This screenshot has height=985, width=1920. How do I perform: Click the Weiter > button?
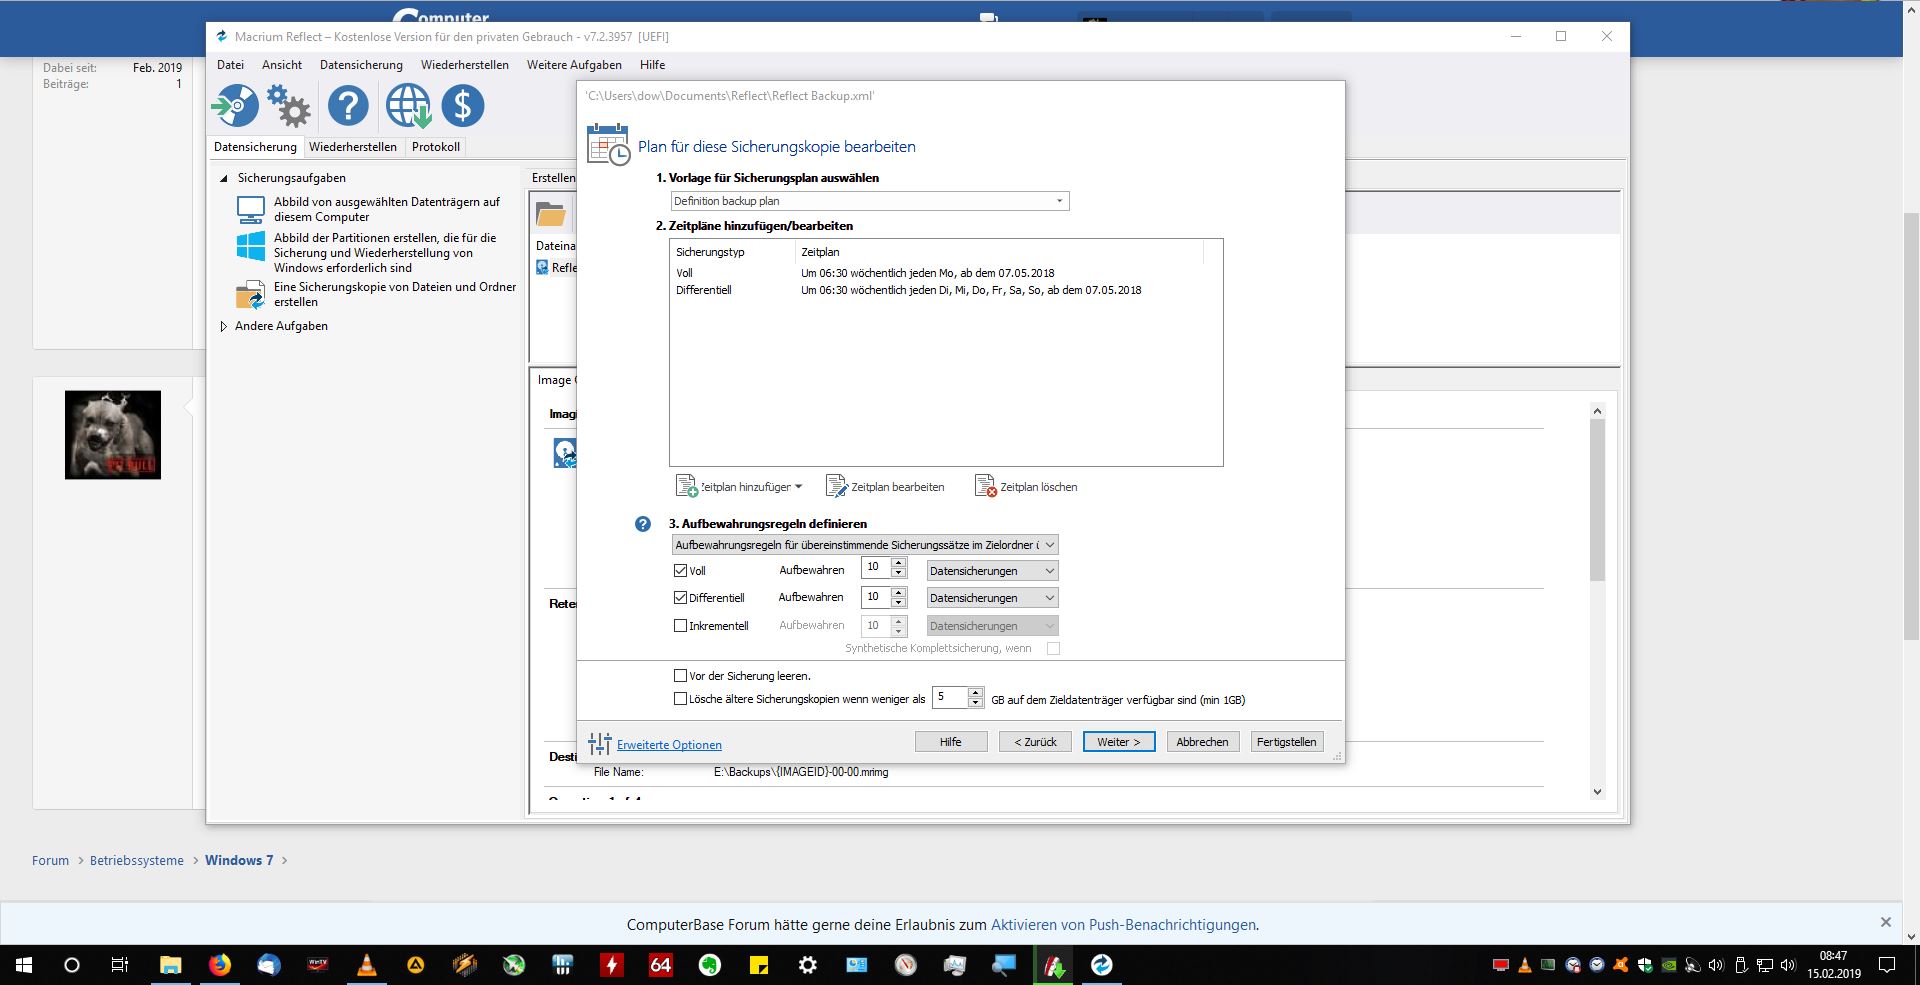click(x=1119, y=742)
